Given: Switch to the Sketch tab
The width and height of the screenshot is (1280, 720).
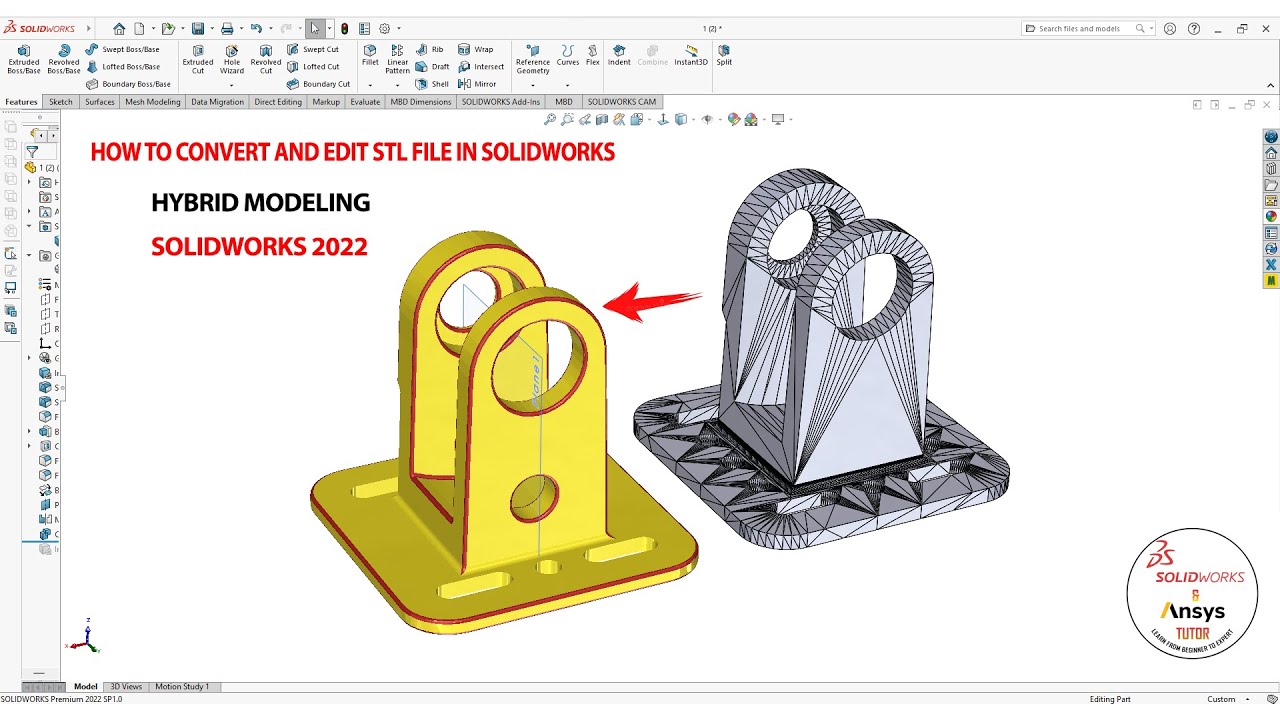Looking at the screenshot, I should pyautogui.click(x=61, y=102).
